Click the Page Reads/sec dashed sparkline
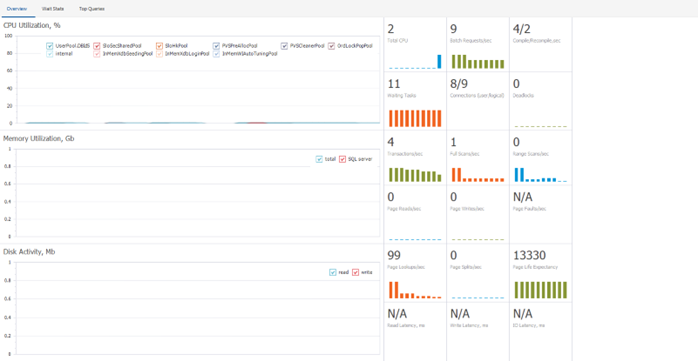The image size is (698, 361). [415, 239]
